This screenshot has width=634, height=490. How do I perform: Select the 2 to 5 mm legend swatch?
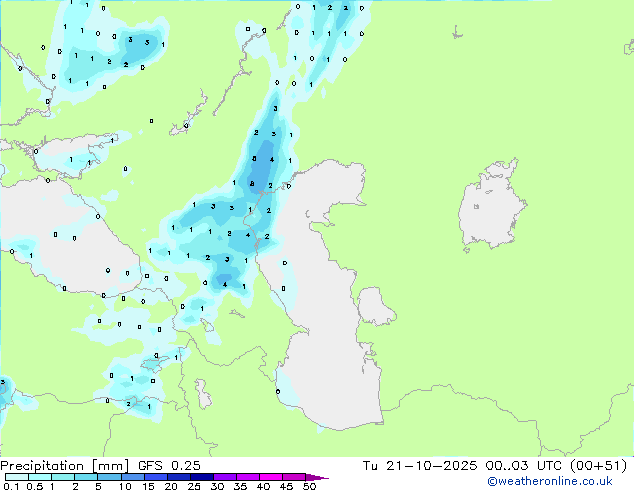[x=86, y=477]
